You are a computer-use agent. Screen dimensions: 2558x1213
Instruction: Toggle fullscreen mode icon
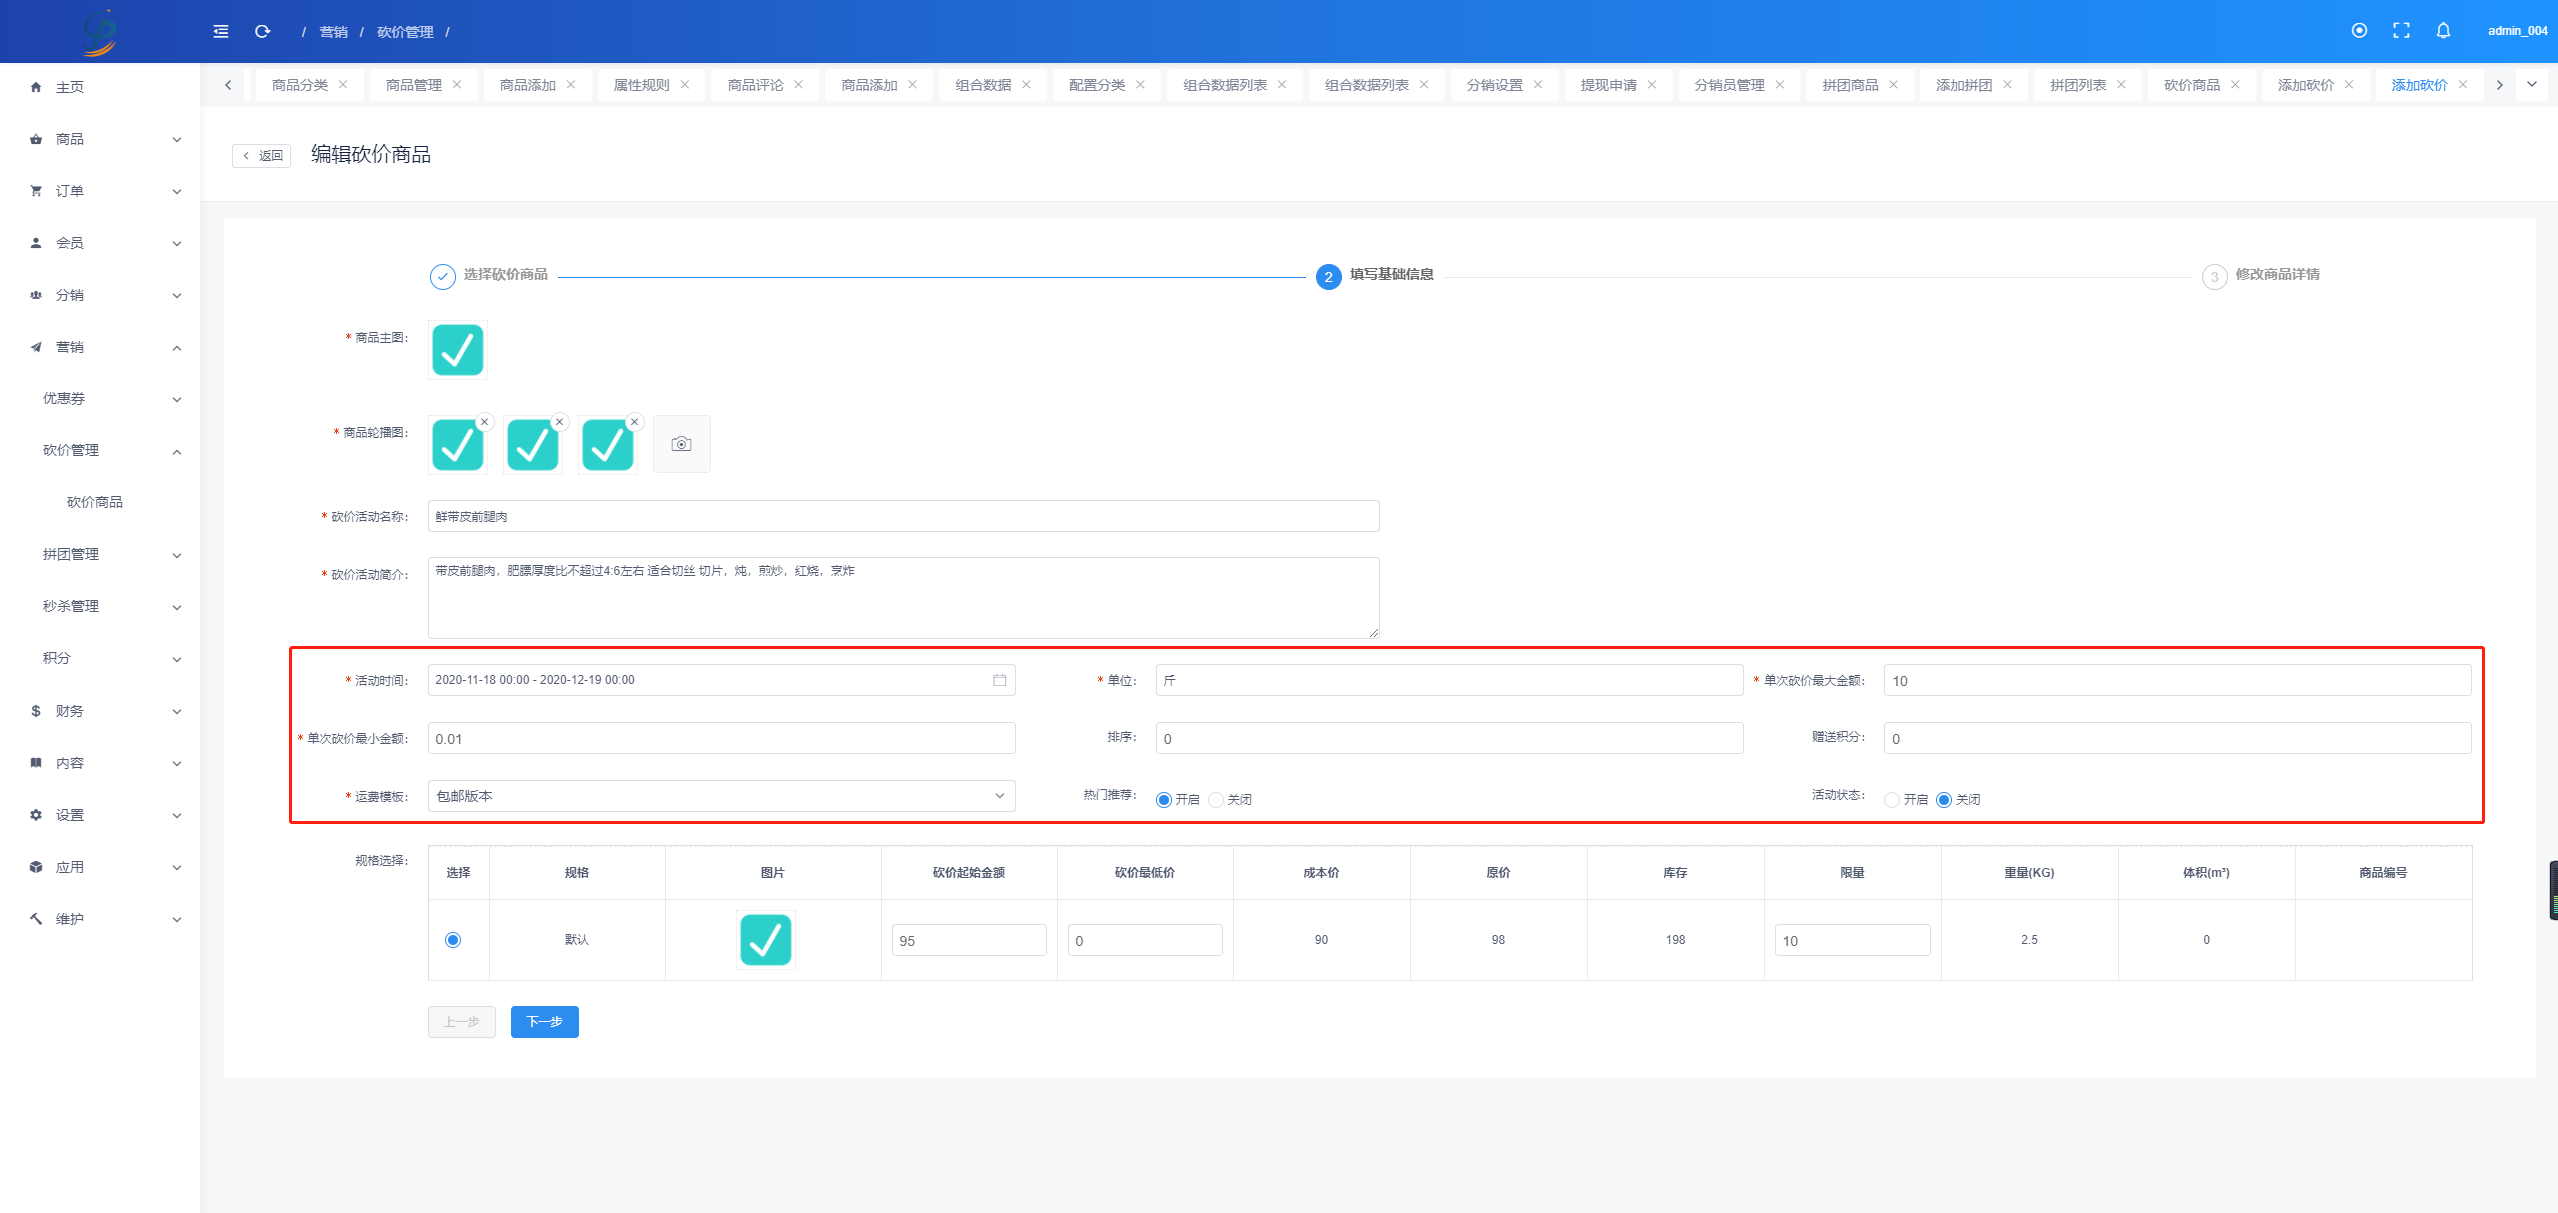click(x=2401, y=31)
